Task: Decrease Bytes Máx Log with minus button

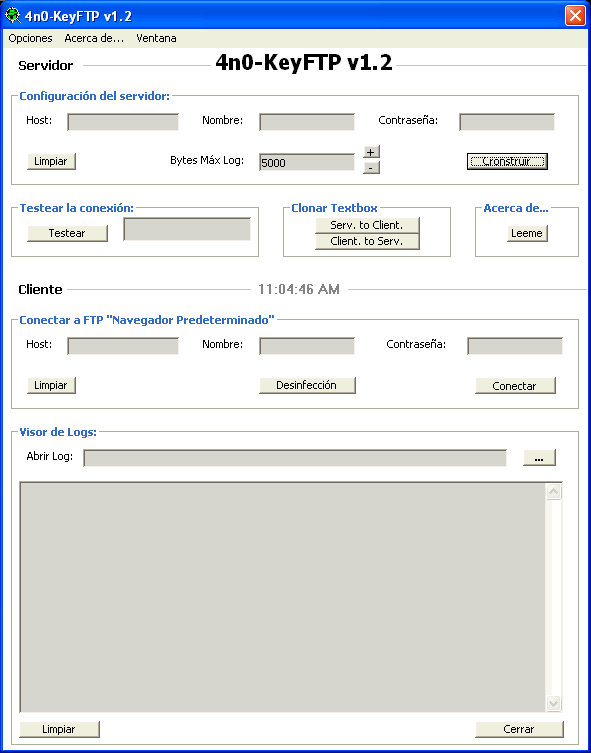Action: click(371, 168)
